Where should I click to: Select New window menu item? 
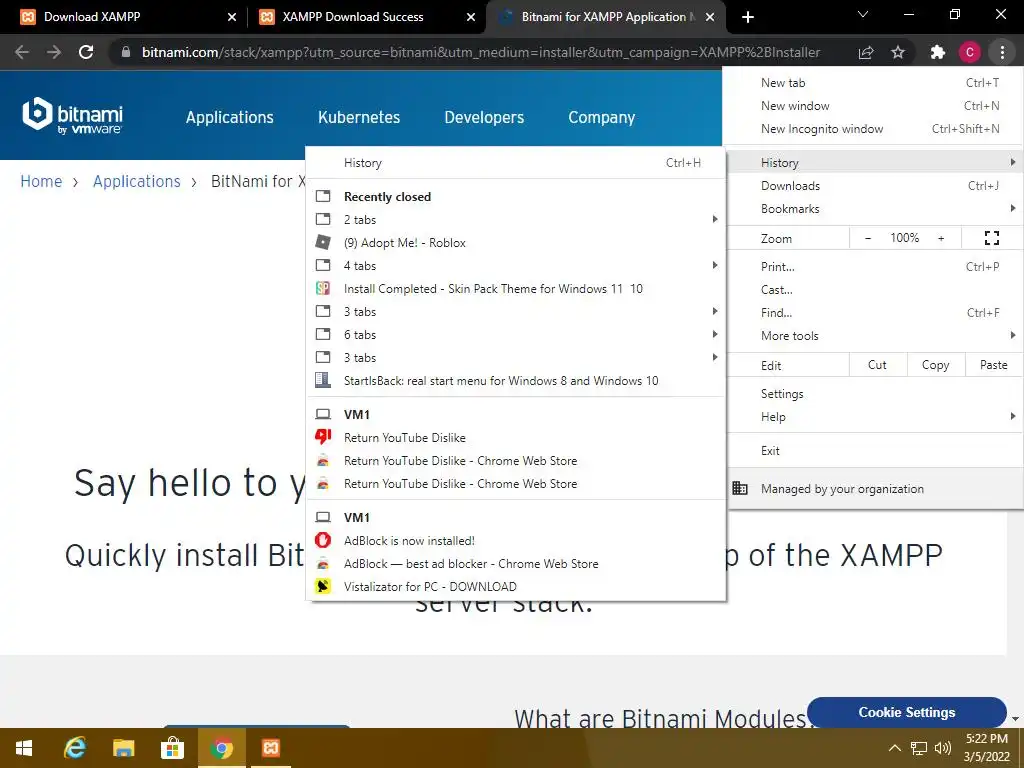click(x=875, y=106)
